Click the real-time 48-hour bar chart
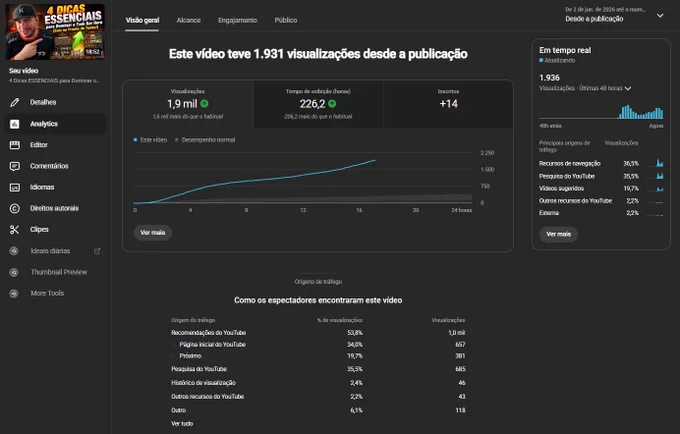 (601, 111)
